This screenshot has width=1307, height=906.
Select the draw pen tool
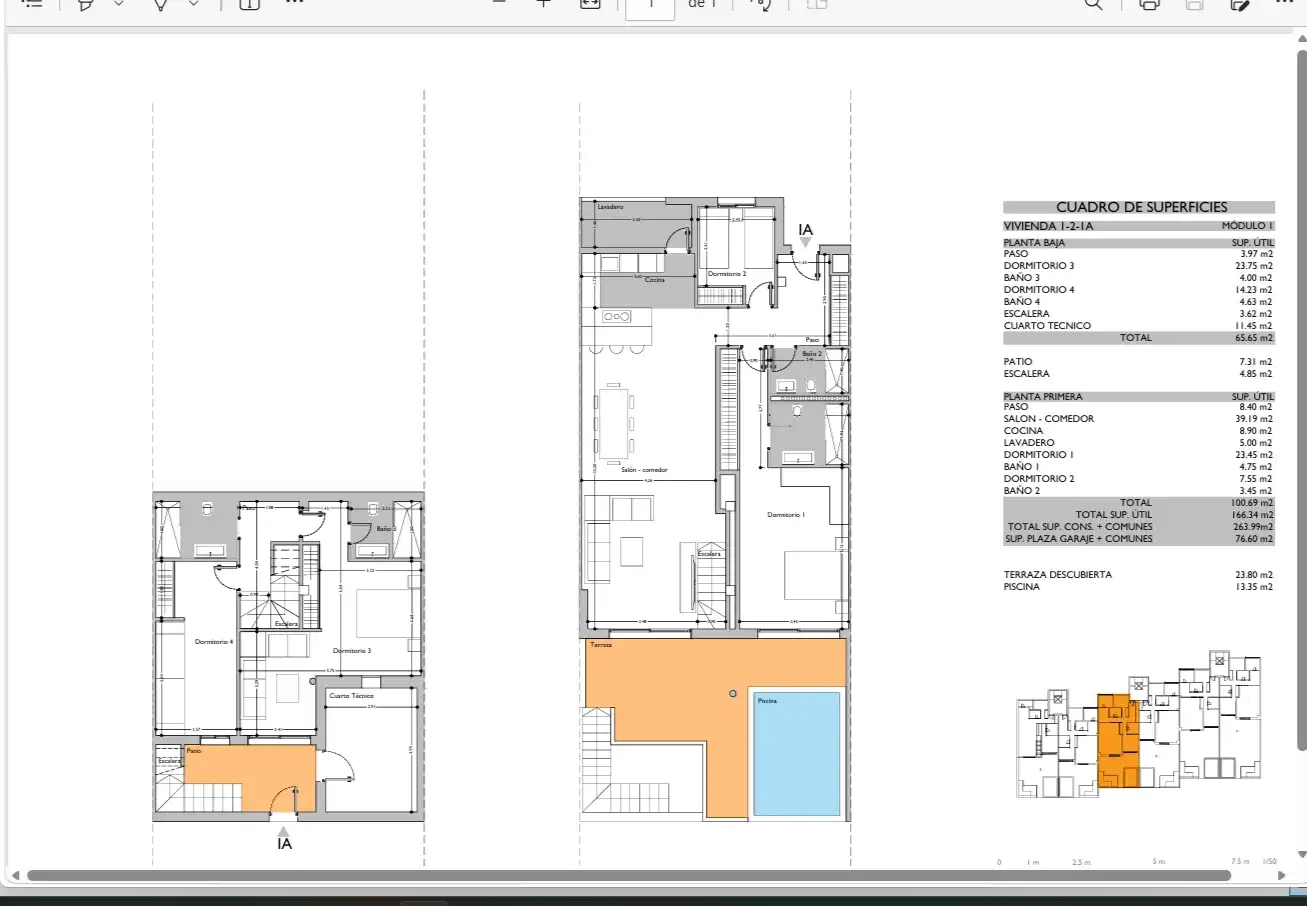coord(160,3)
